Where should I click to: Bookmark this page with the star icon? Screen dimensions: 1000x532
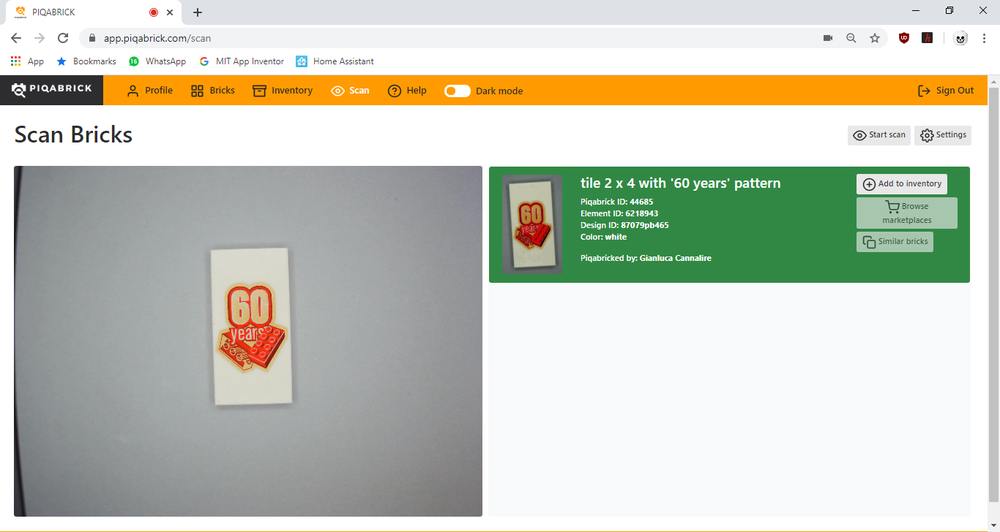click(874, 38)
